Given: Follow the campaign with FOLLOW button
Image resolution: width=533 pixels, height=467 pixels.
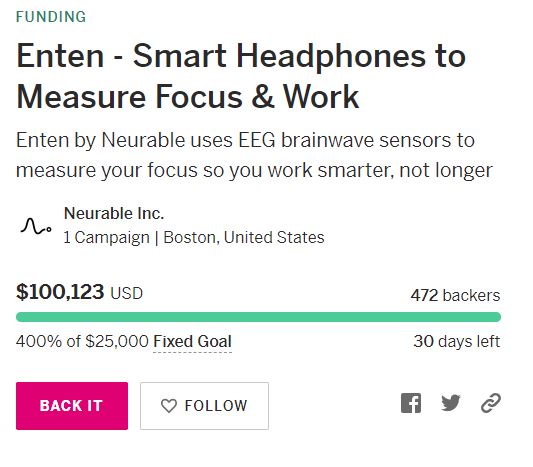Looking at the screenshot, I should pos(204,406).
